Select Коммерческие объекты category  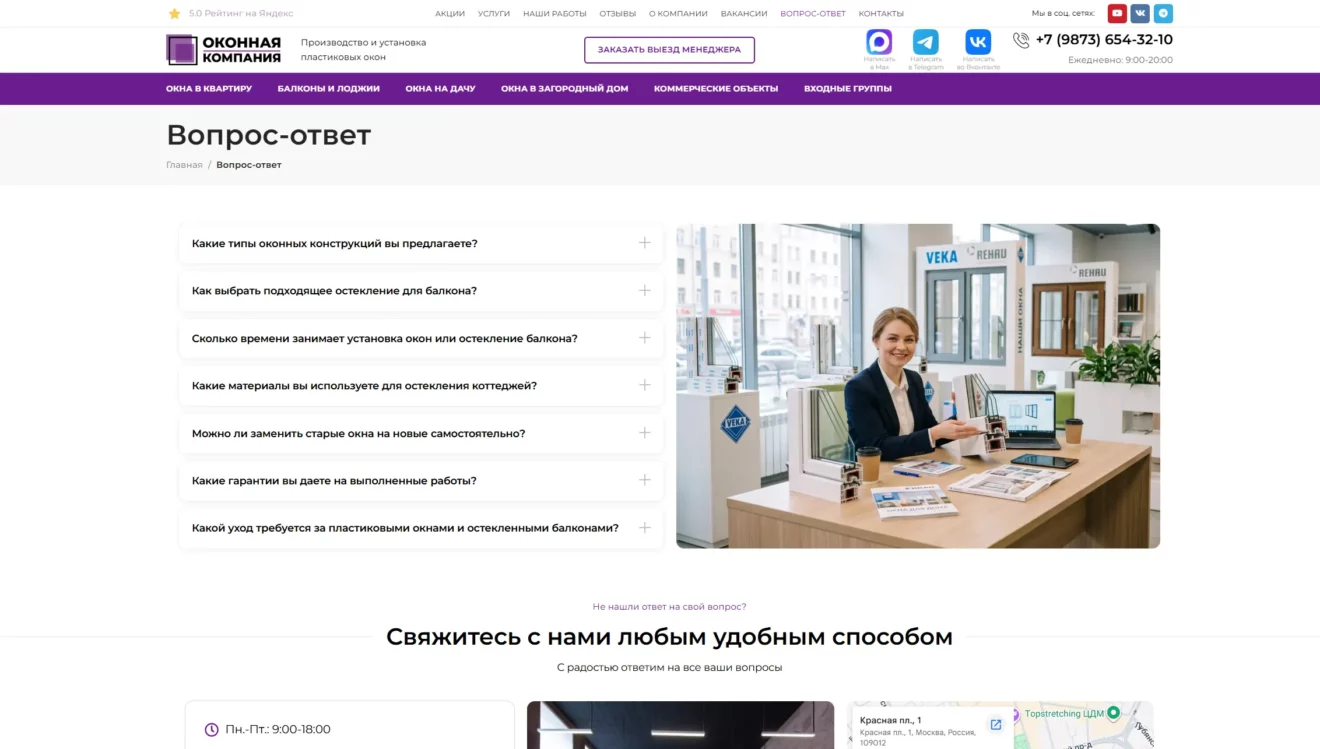click(716, 89)
